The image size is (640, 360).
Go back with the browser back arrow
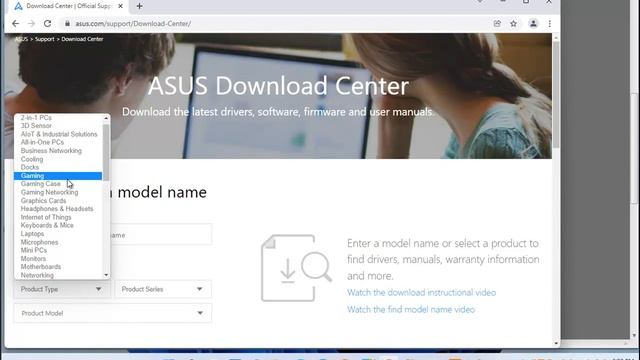[x=16, y=24]
